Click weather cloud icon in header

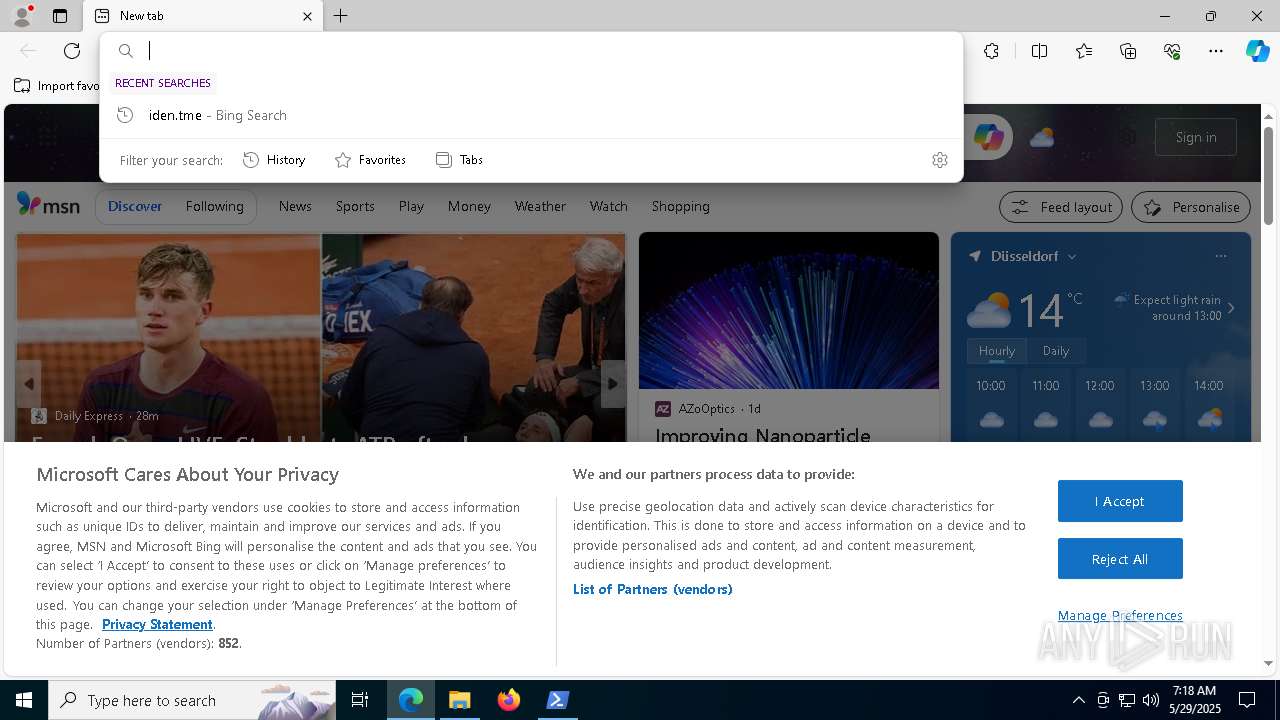pyautogui.click(x=1042, y=138)
